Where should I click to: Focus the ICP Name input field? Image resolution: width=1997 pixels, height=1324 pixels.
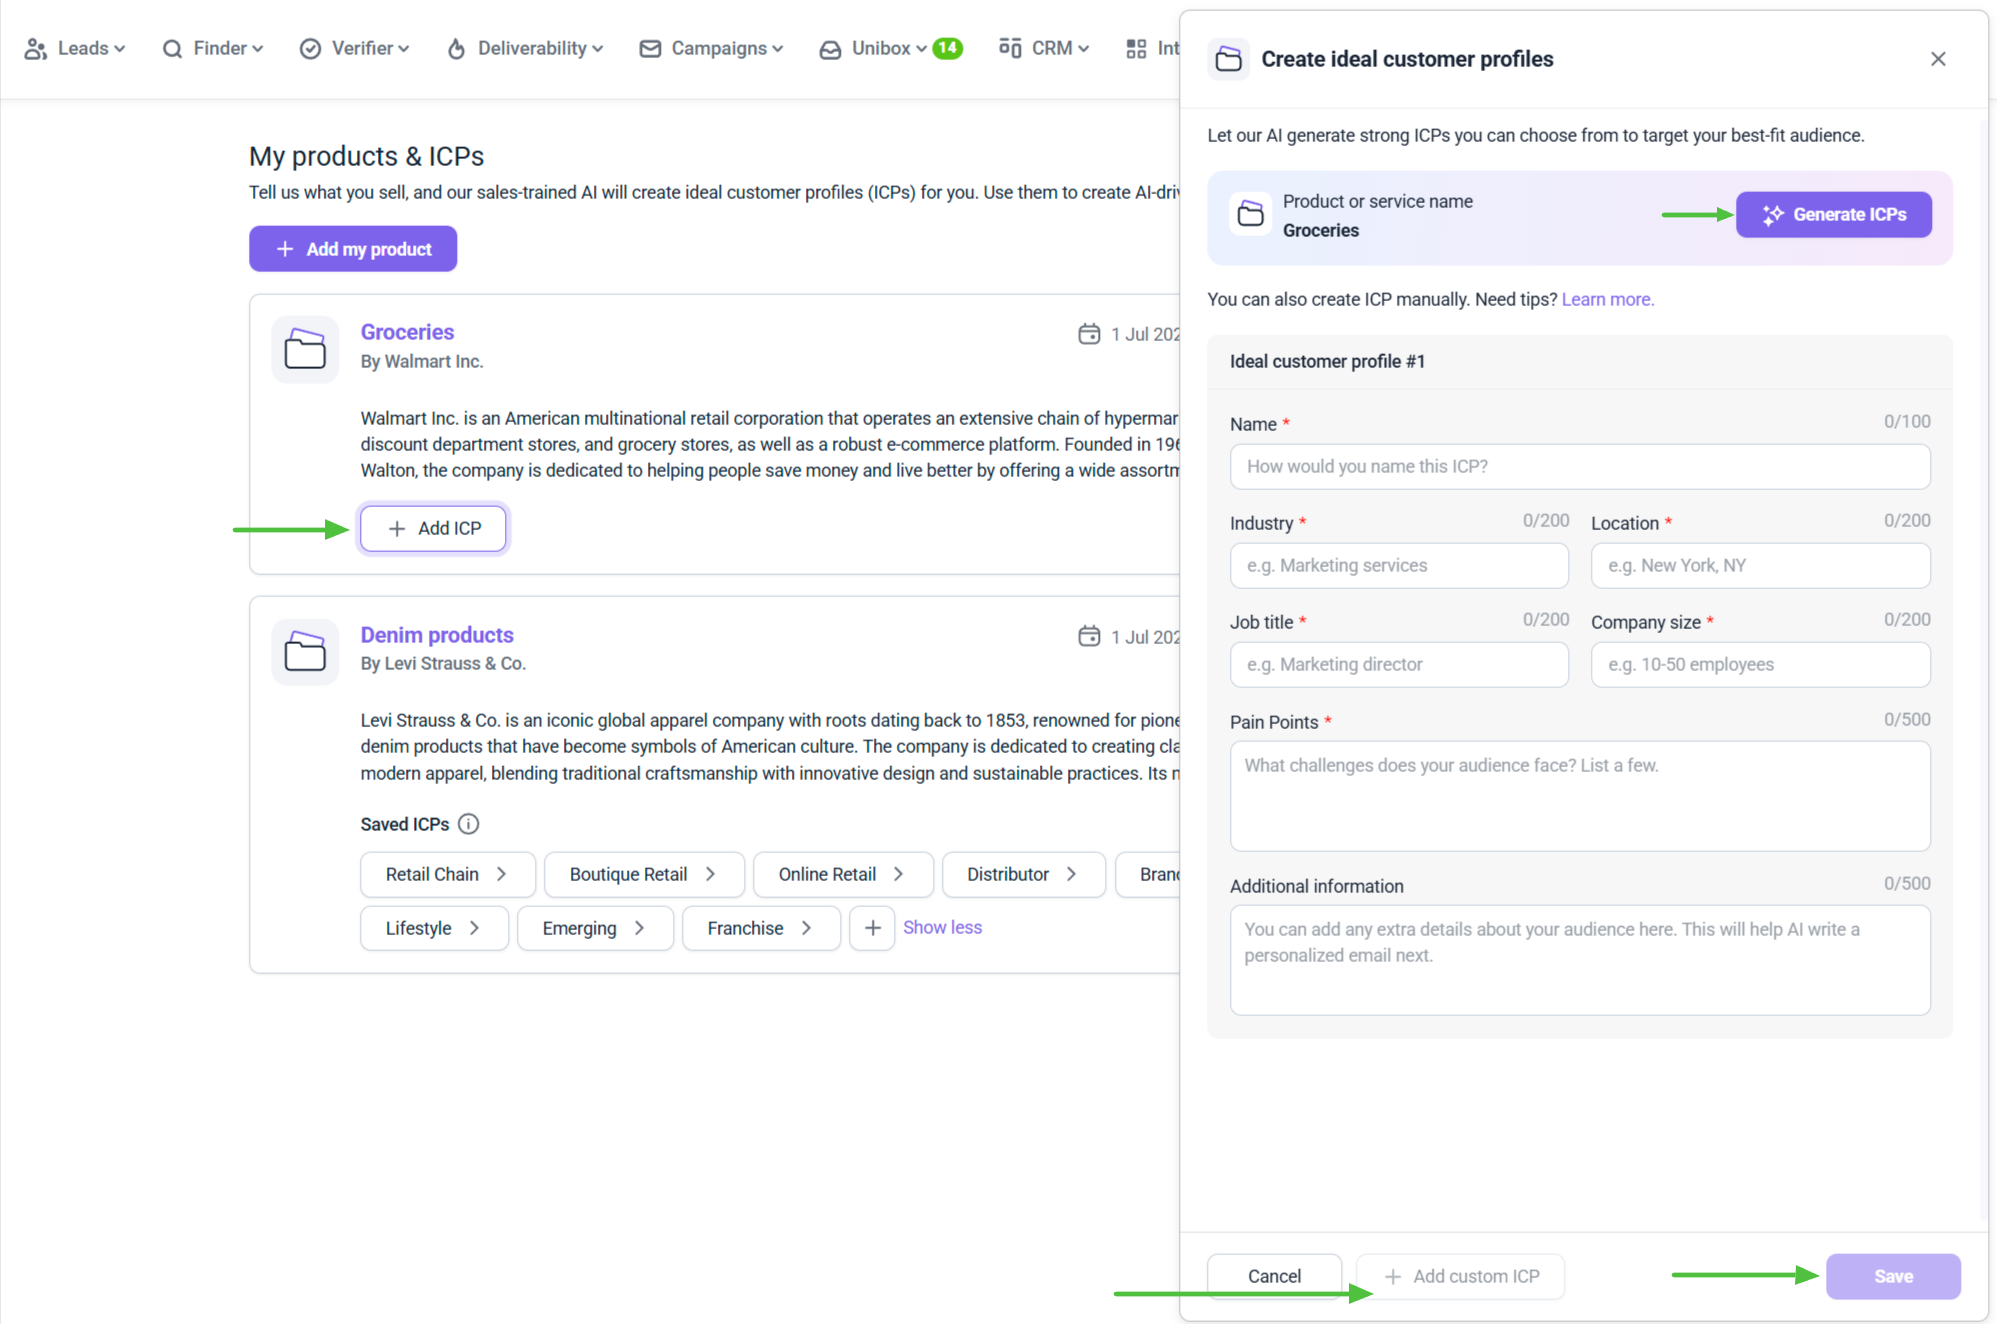tap(1580, 466)
